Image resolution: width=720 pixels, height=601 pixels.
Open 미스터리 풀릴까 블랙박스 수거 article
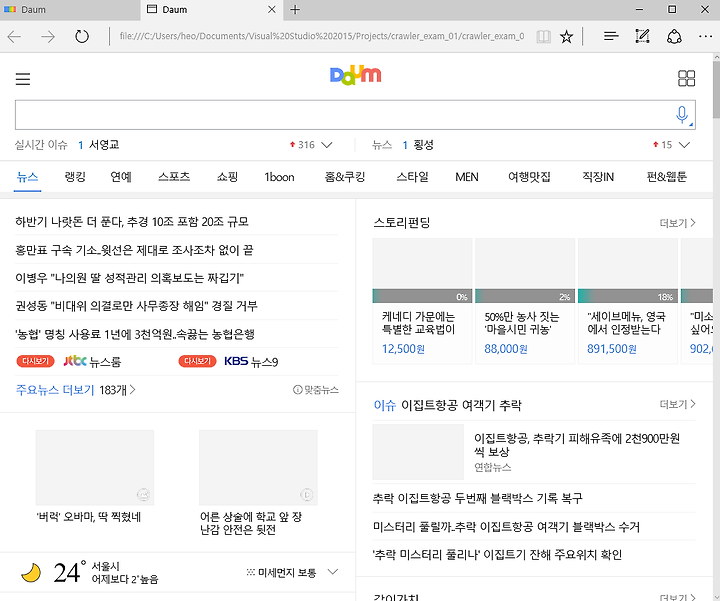(506, 527)
